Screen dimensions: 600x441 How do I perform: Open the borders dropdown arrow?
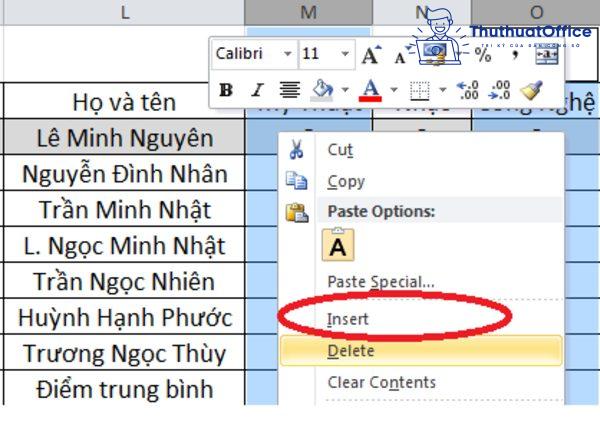pyautogui.click(x=443, y=90)
